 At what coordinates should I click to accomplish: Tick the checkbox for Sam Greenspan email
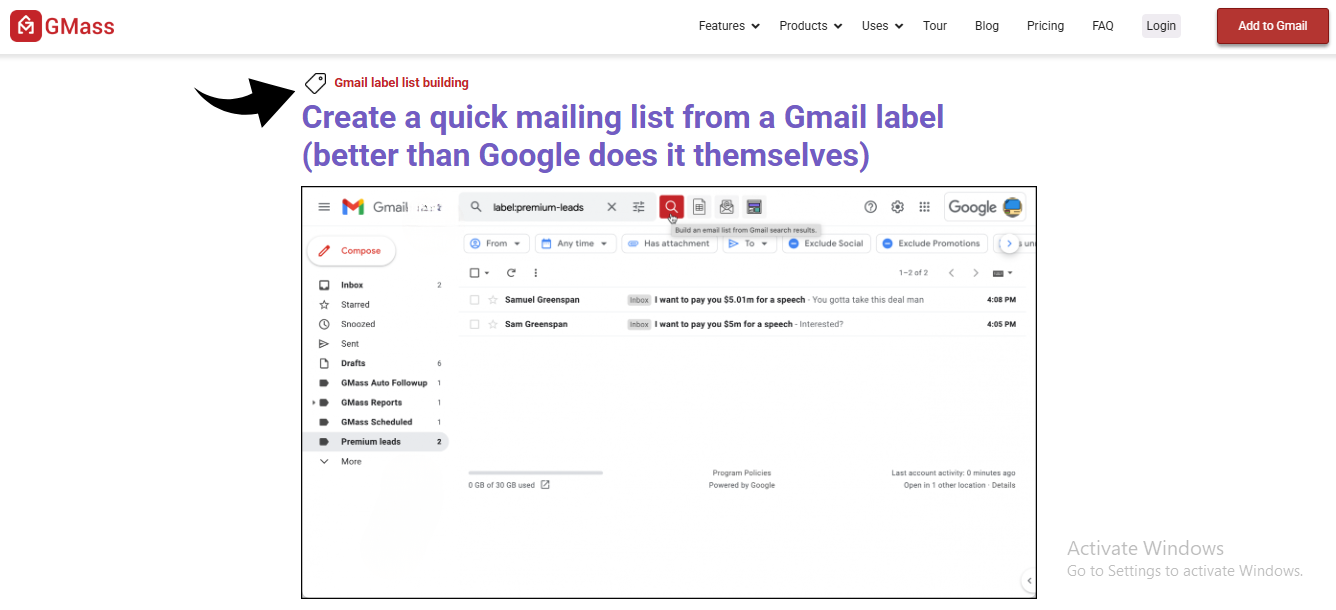point(475,324)
